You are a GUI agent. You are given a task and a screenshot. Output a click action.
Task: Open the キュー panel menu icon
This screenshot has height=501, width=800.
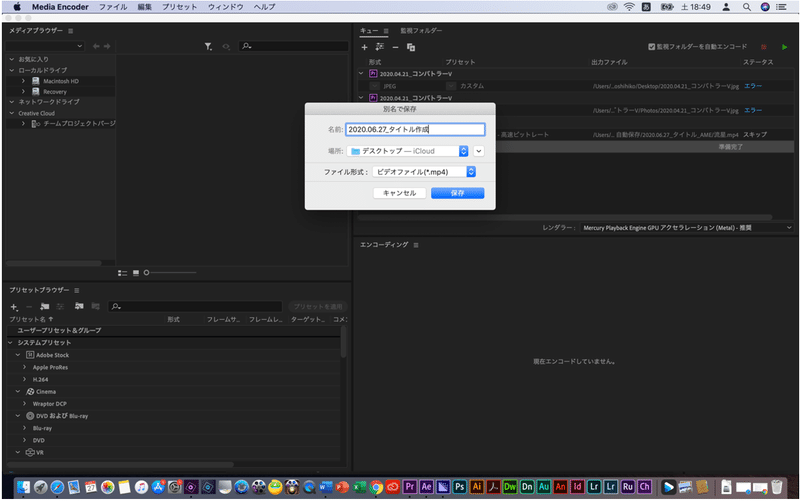click(x=386, y=31)
